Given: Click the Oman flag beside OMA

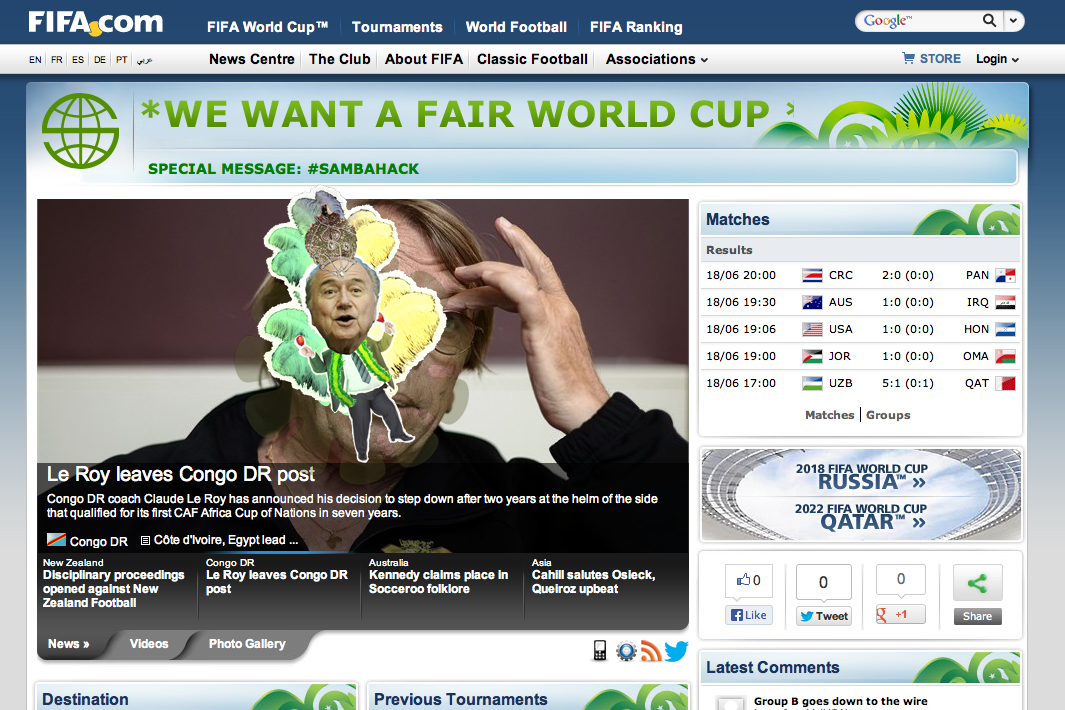Looking at the screenshot, I should 1005,356.
